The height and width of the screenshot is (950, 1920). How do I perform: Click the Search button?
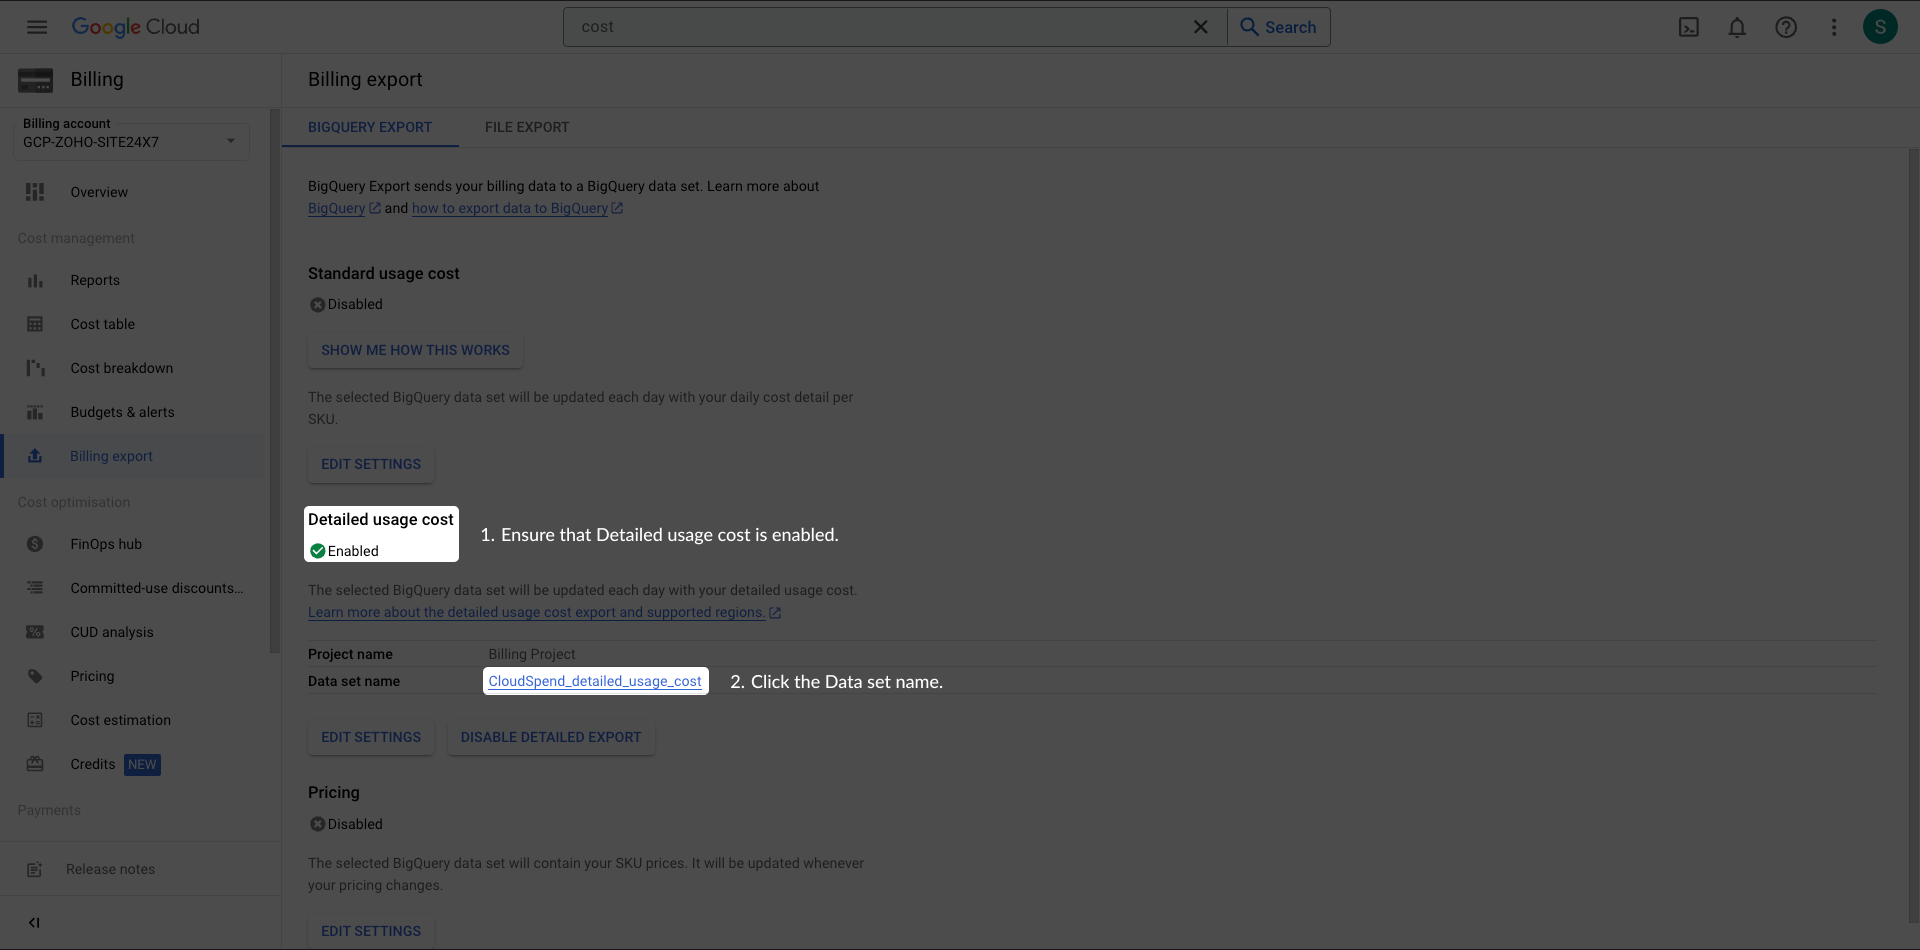(x=1278, y=27)
